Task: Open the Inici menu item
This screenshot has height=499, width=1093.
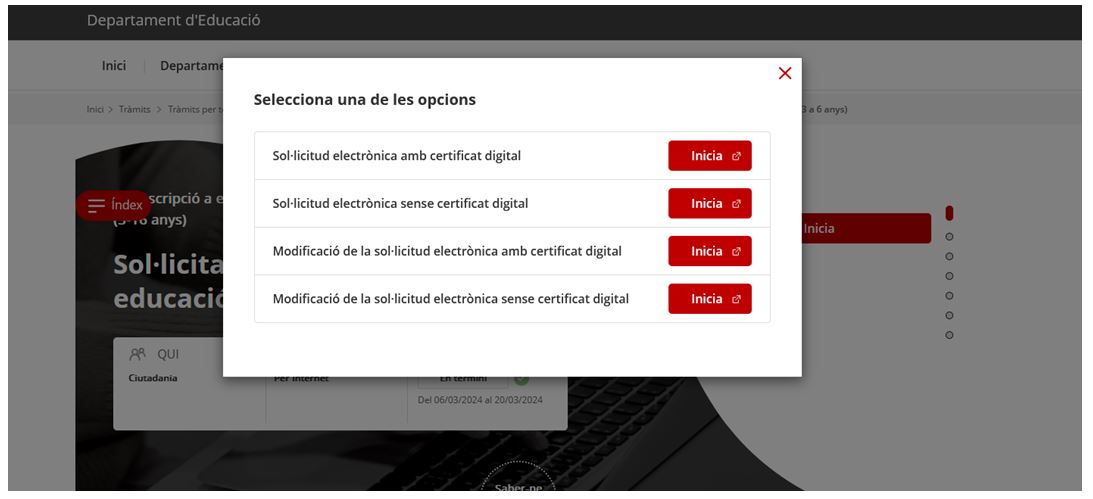Action: 114,65
